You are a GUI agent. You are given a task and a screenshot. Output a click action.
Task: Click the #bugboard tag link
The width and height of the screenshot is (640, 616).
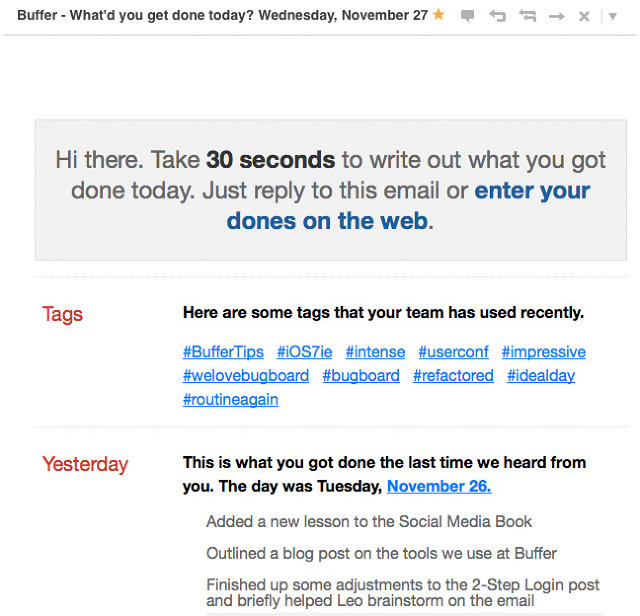point(361,376)
